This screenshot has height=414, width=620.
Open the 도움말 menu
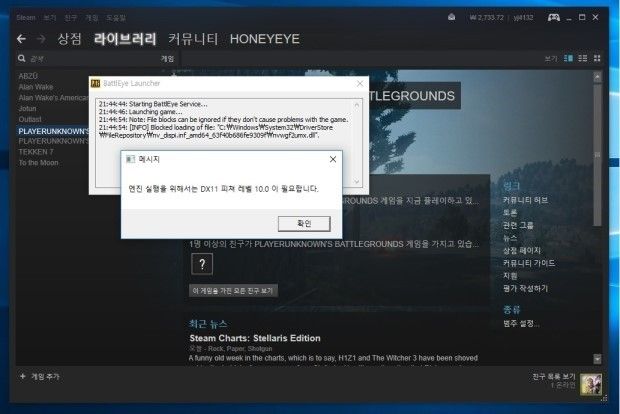pyautogui.click(x=116, y=18)
